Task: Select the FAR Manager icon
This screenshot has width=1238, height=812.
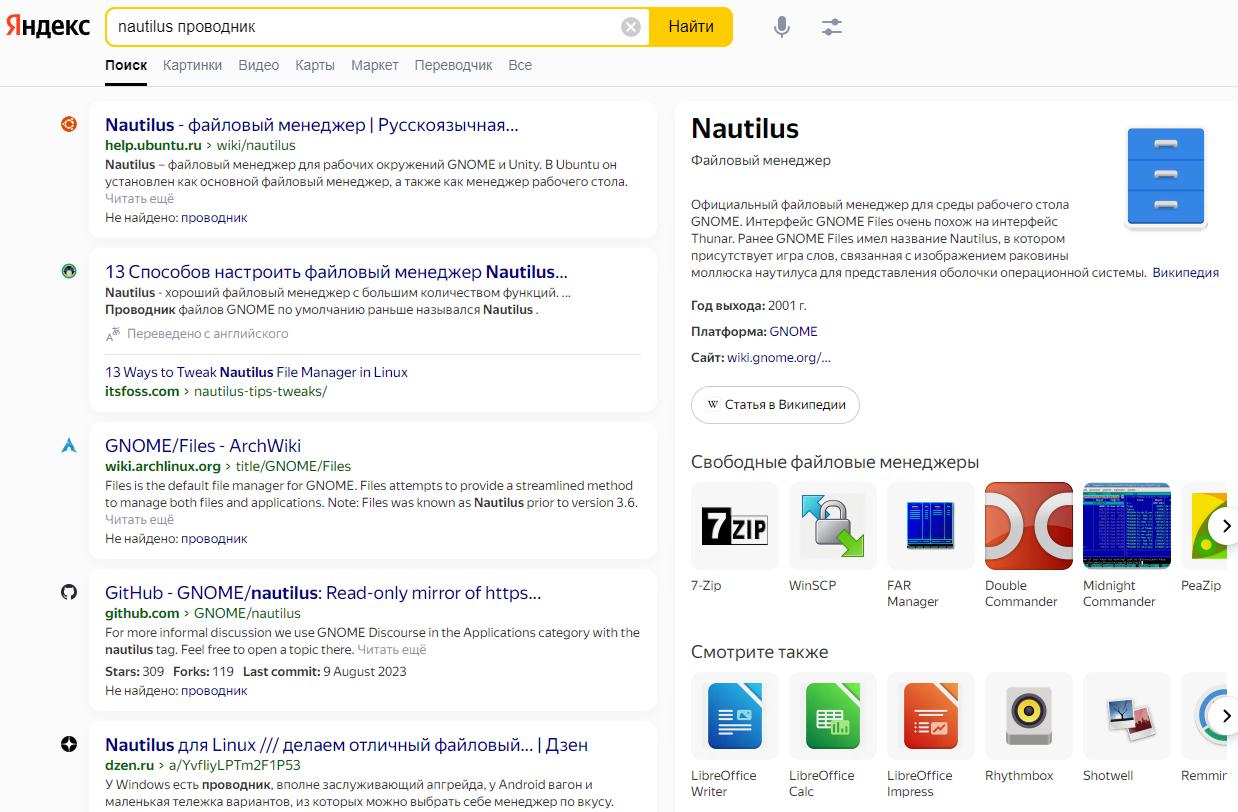Action: click(x=931, y=526)
